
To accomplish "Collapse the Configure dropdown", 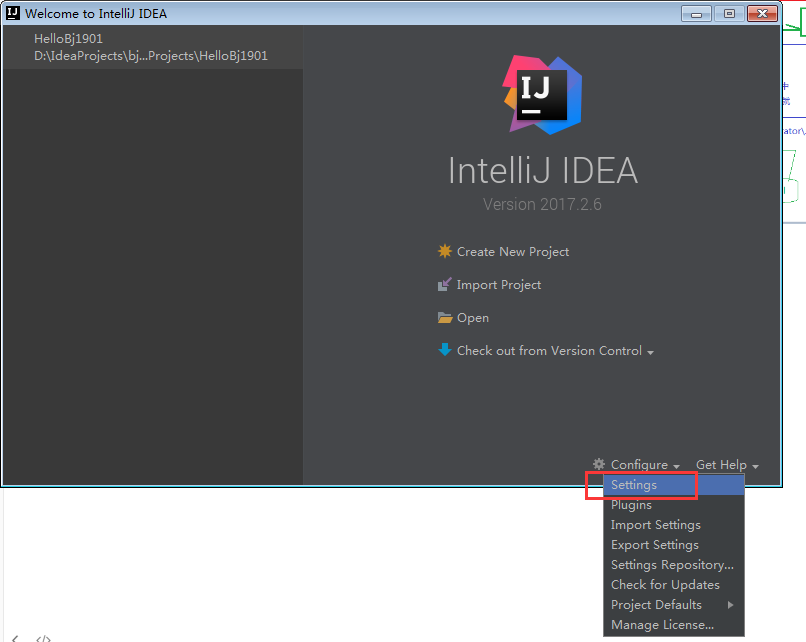I will (x=645, y=465).
